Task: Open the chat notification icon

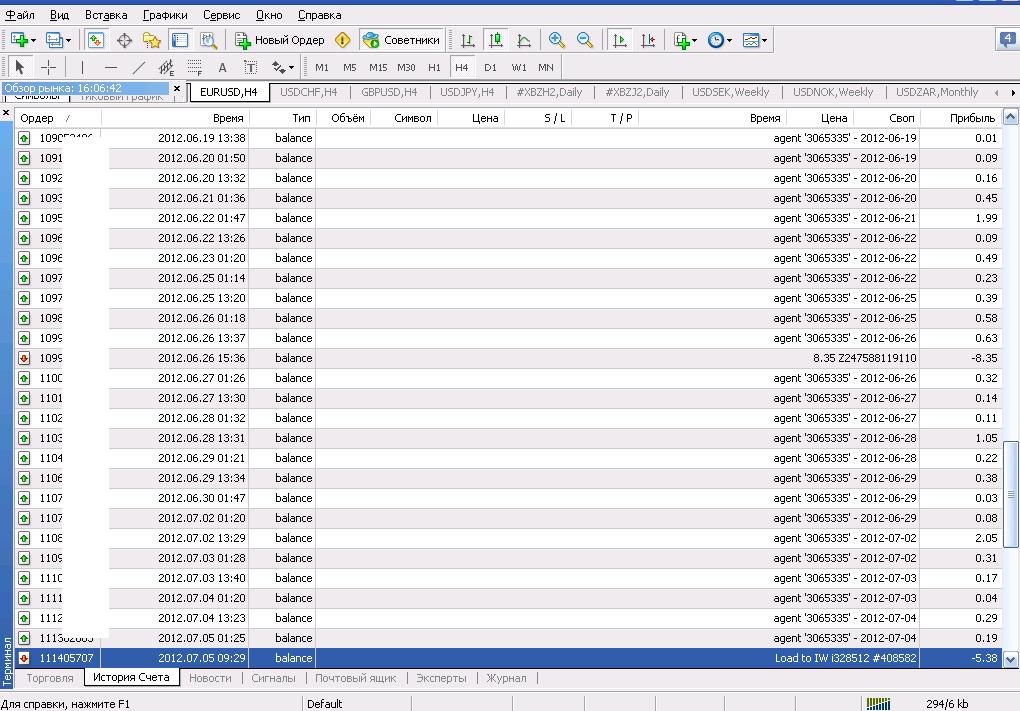Action: pos(1007,39)
